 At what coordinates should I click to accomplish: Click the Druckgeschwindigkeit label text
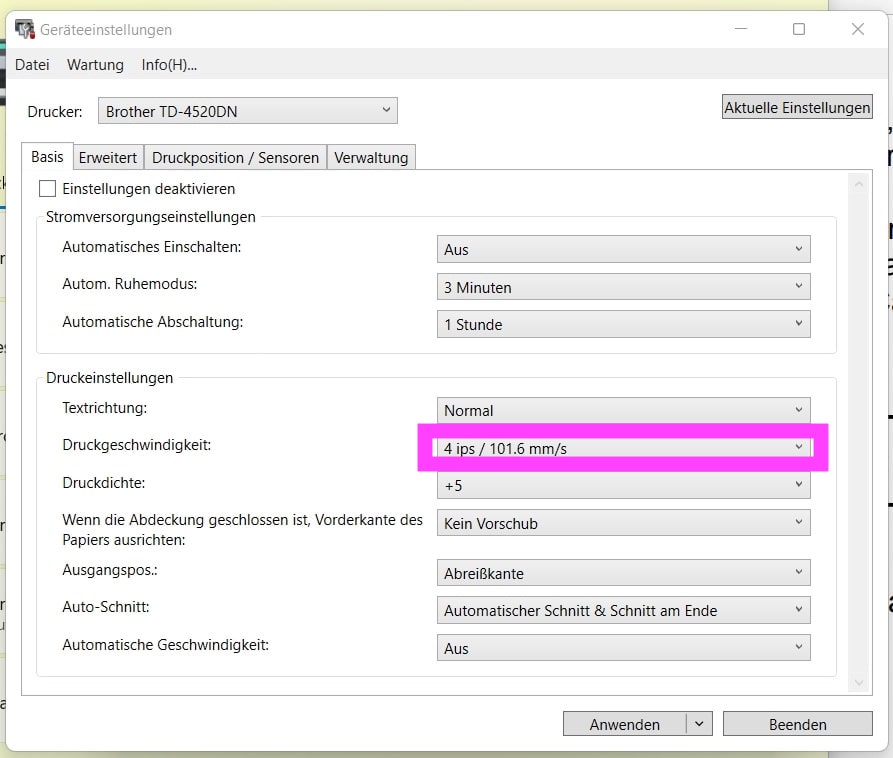tap(137, 445)
